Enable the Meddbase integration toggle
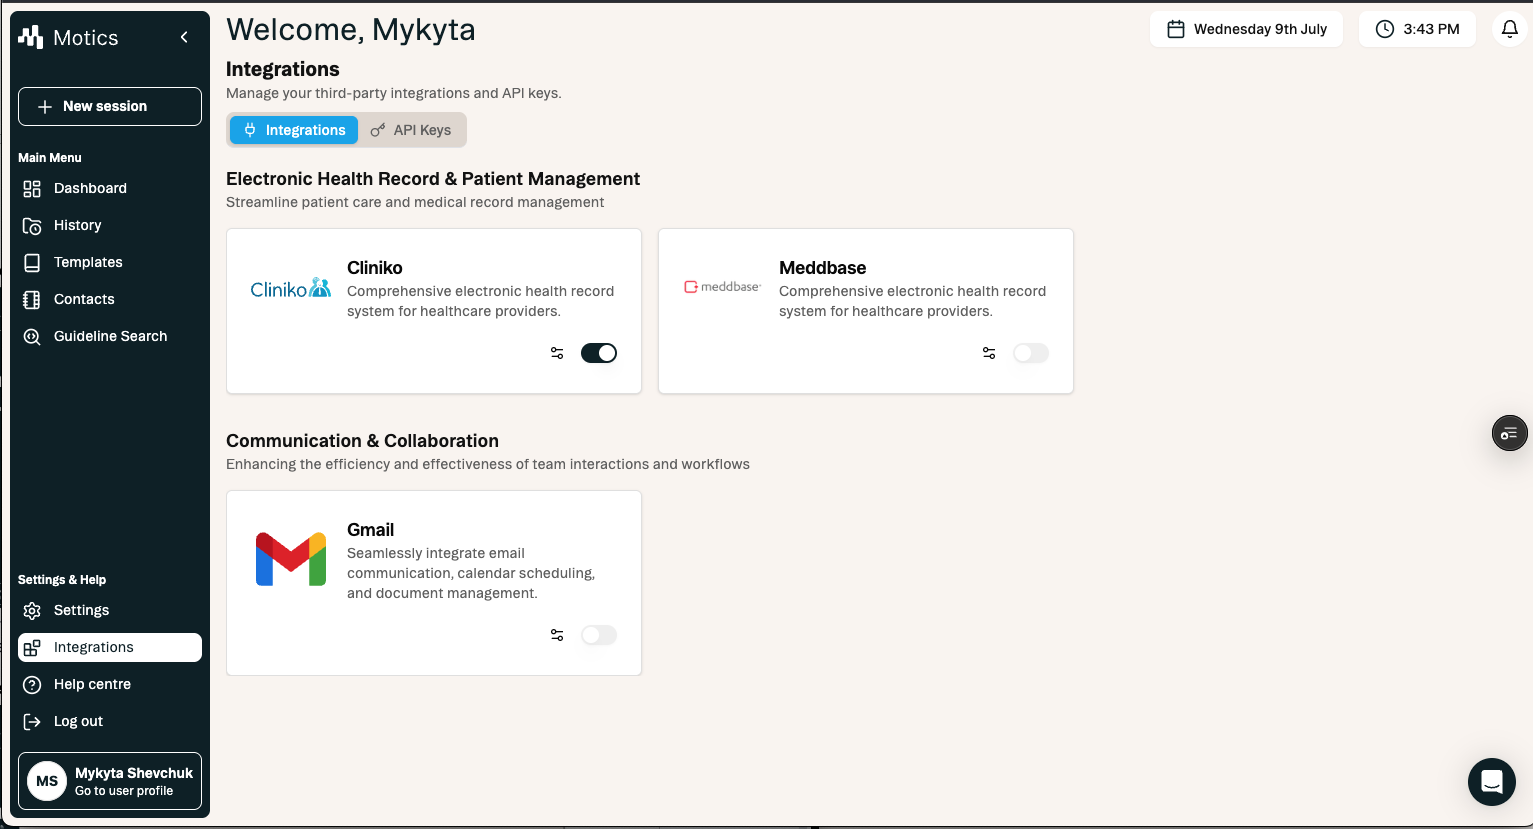Image resolution: width=1533 pixels, height=829 pixels. (1031, 353)
